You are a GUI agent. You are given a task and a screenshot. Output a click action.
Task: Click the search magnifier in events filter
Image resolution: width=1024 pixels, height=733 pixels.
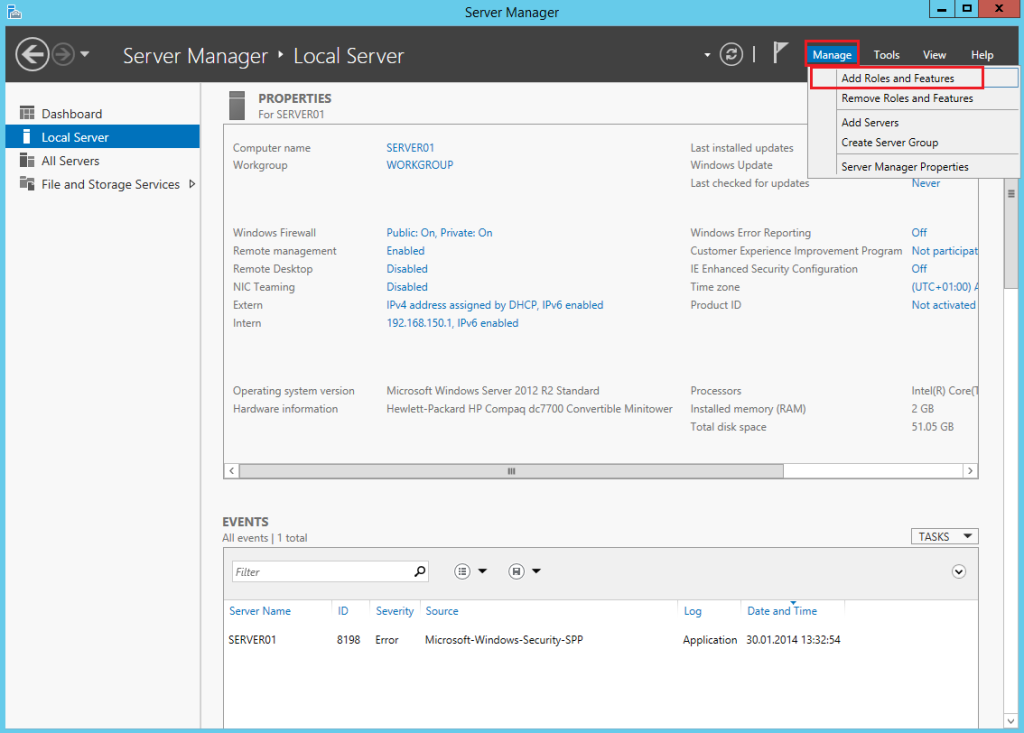pyautogui.click(x=420, y=572)
